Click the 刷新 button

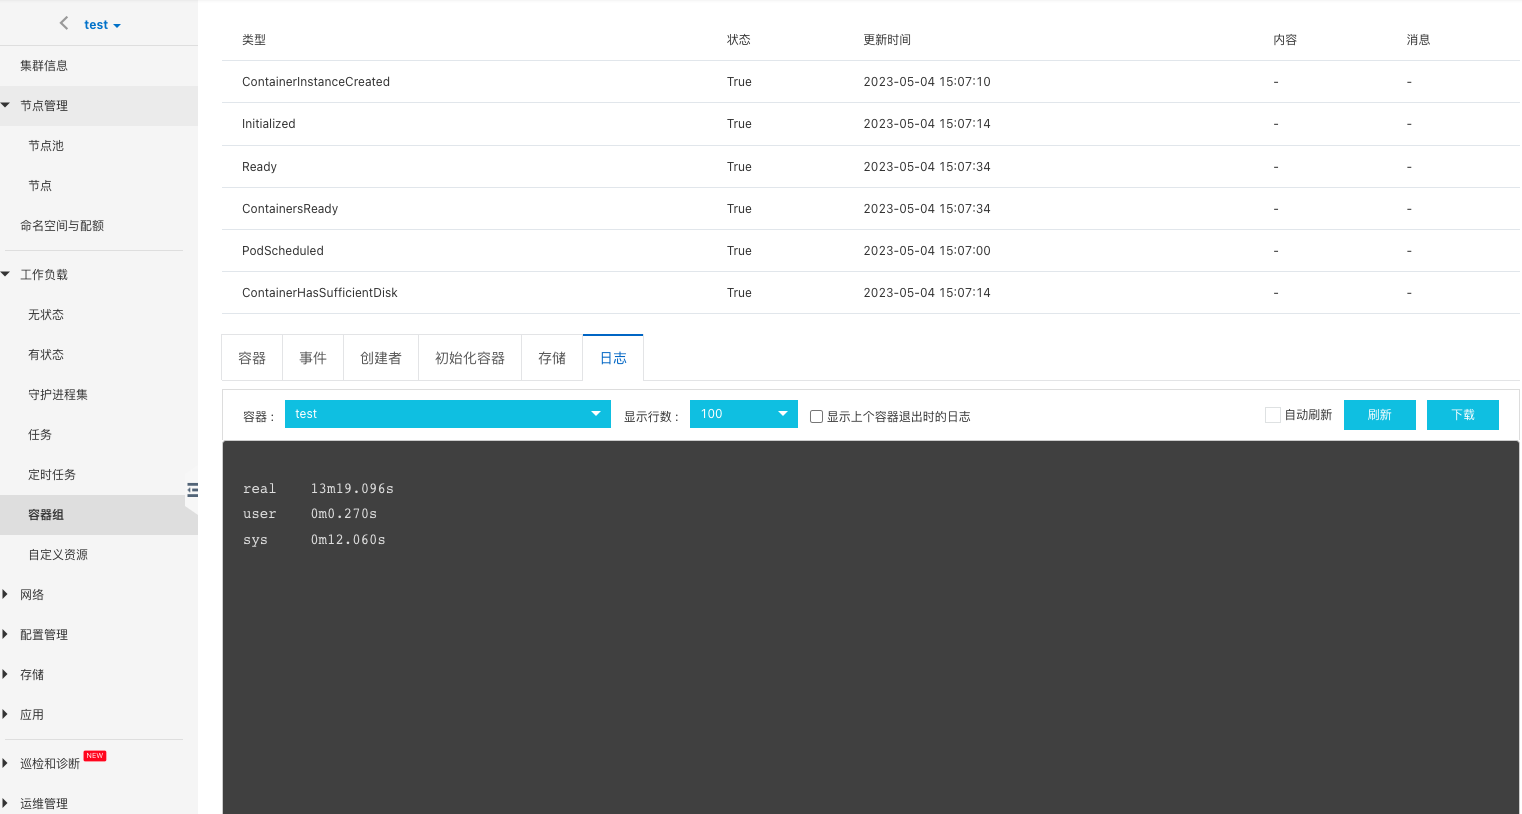click(1379, 414)
